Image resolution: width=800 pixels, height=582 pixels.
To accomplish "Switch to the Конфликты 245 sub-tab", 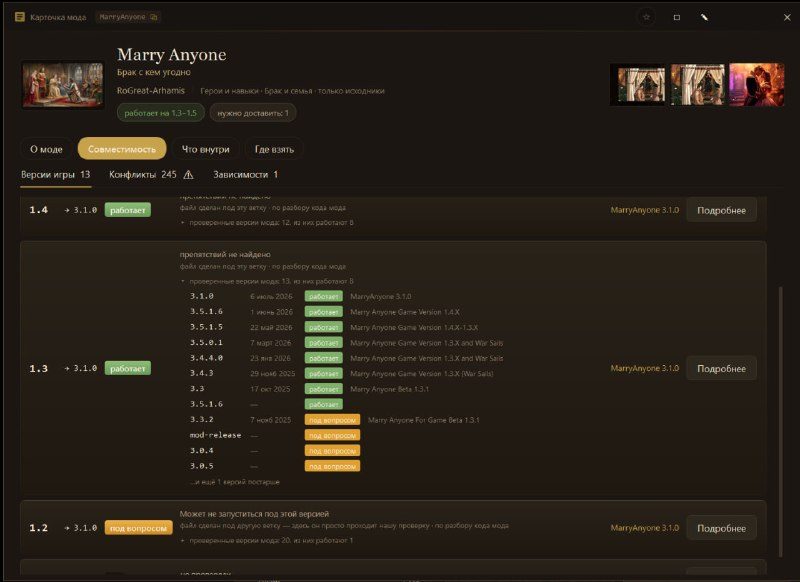I will [x=143, y=175].
